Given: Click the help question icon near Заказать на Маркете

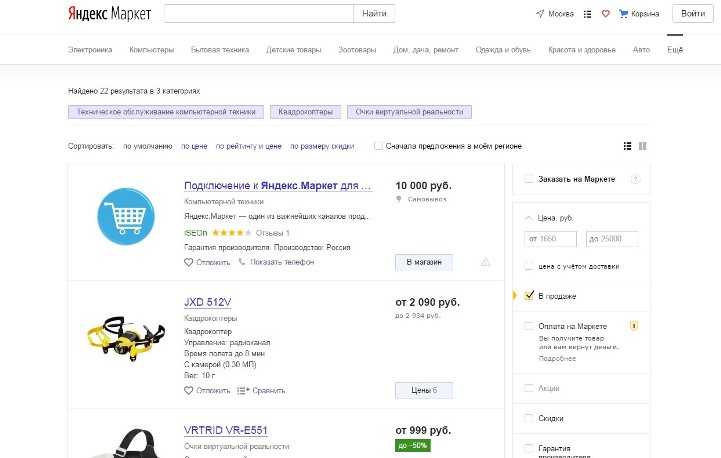Looking at the screenshot, I should tap(635, 179).
